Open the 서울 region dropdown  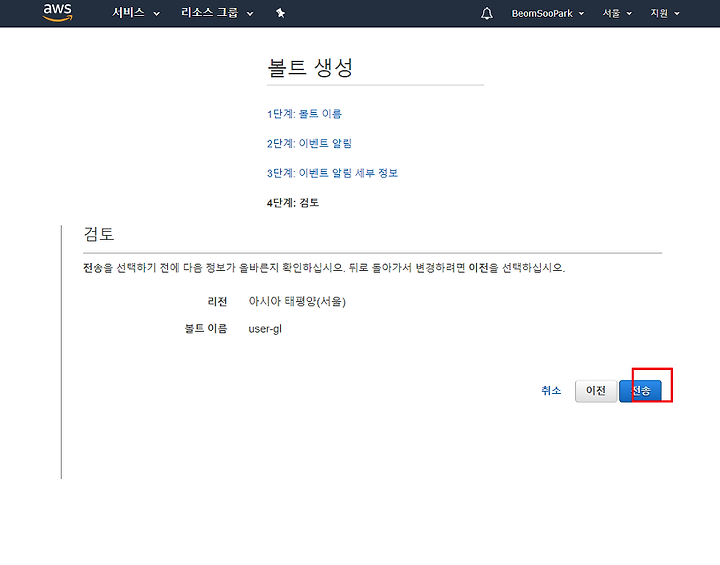pos(617,13)
